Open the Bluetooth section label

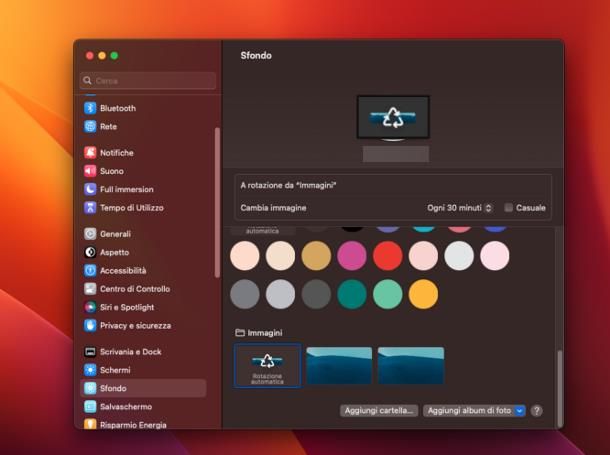pos(118,108)
